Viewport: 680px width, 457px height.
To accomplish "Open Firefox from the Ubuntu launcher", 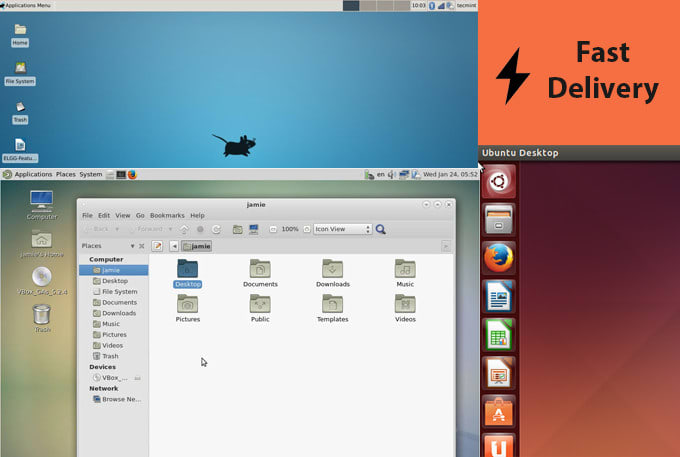I will (498, 257).
